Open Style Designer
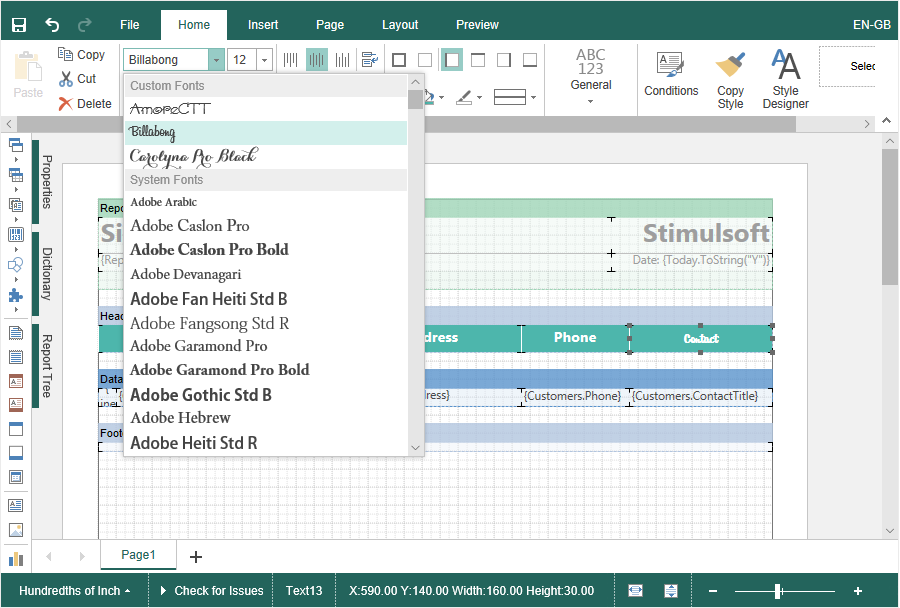The height and width of the screenshot is (608, 900). pyautogui.click(x=785, y=80)
